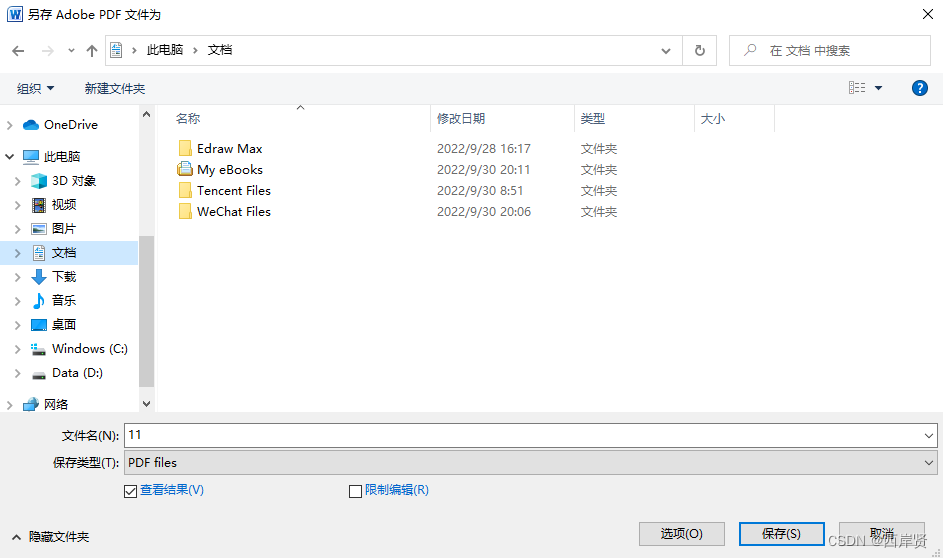
Task: Open the 选项(O) button
Action: click(681, 533)
